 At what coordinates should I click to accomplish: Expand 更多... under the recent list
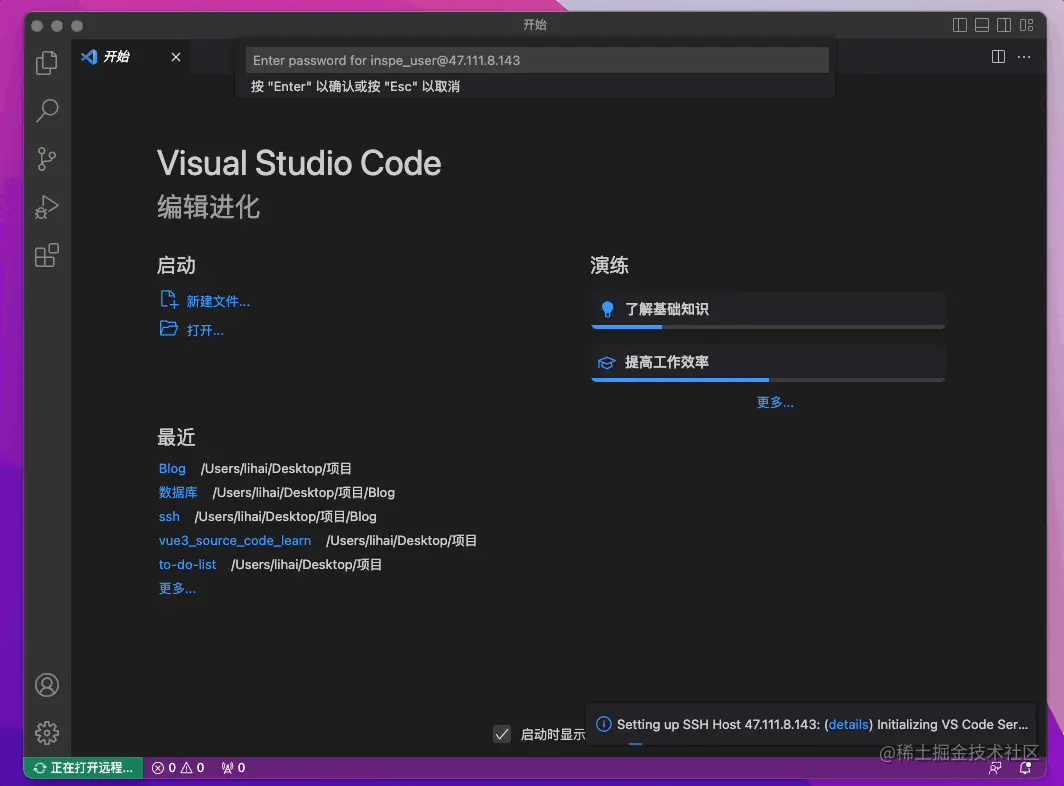click(x=177, y=588)
